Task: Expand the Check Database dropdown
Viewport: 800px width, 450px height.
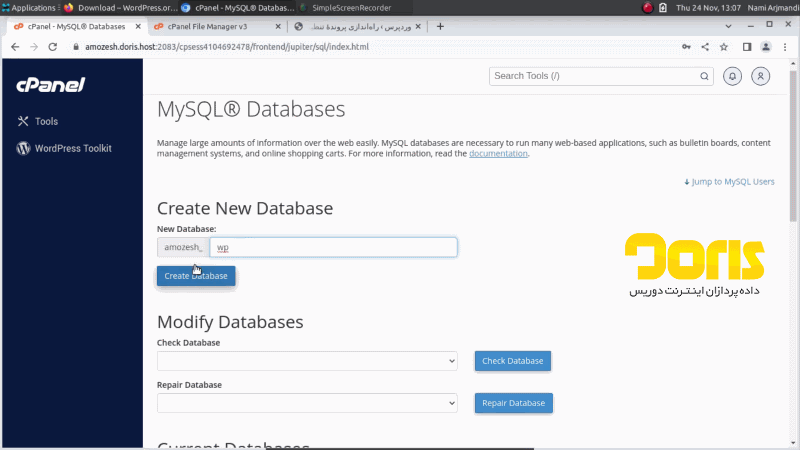Action: 307,361
